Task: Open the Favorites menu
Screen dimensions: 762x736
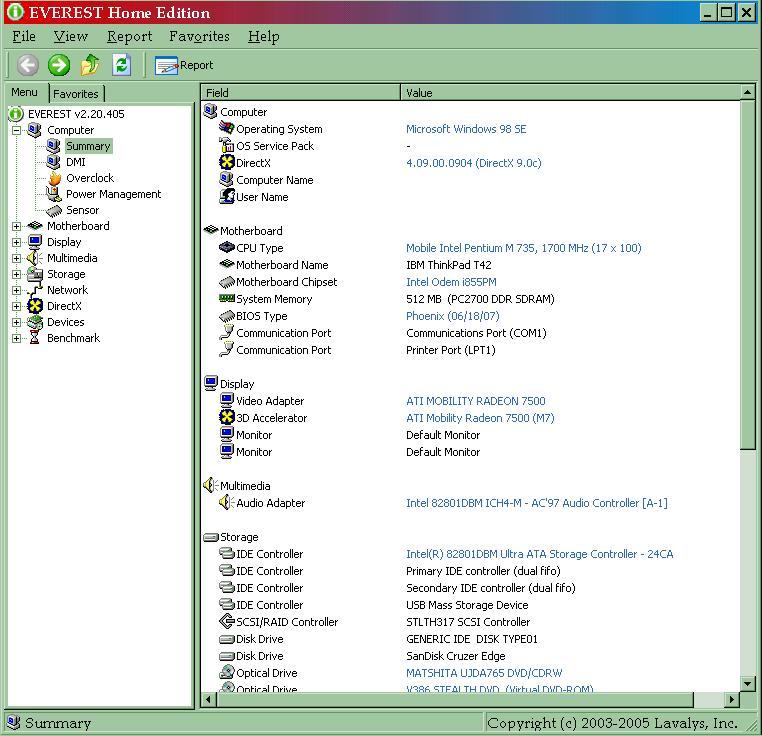Action: pos(199,36)
